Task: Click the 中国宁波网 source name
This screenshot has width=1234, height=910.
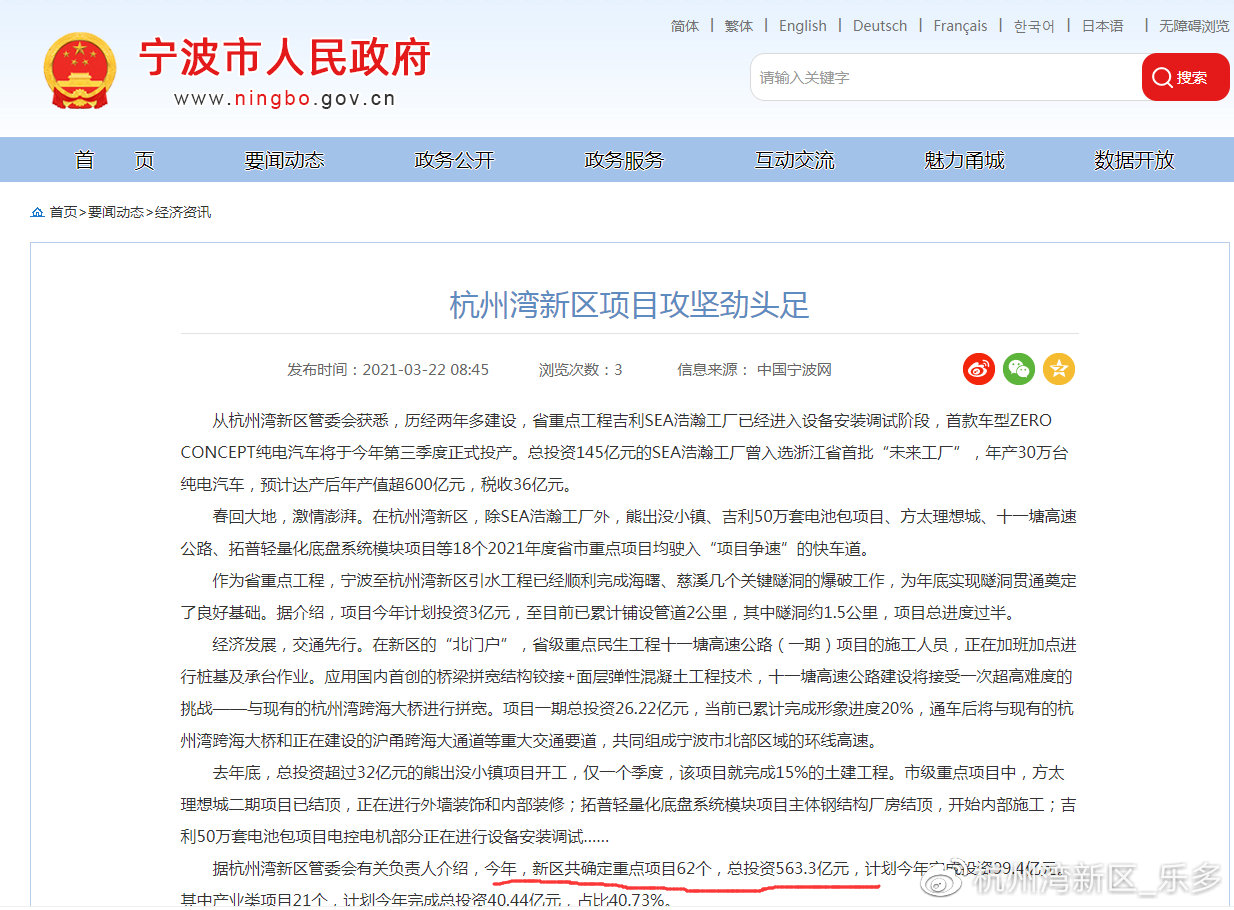Action: 794,370
